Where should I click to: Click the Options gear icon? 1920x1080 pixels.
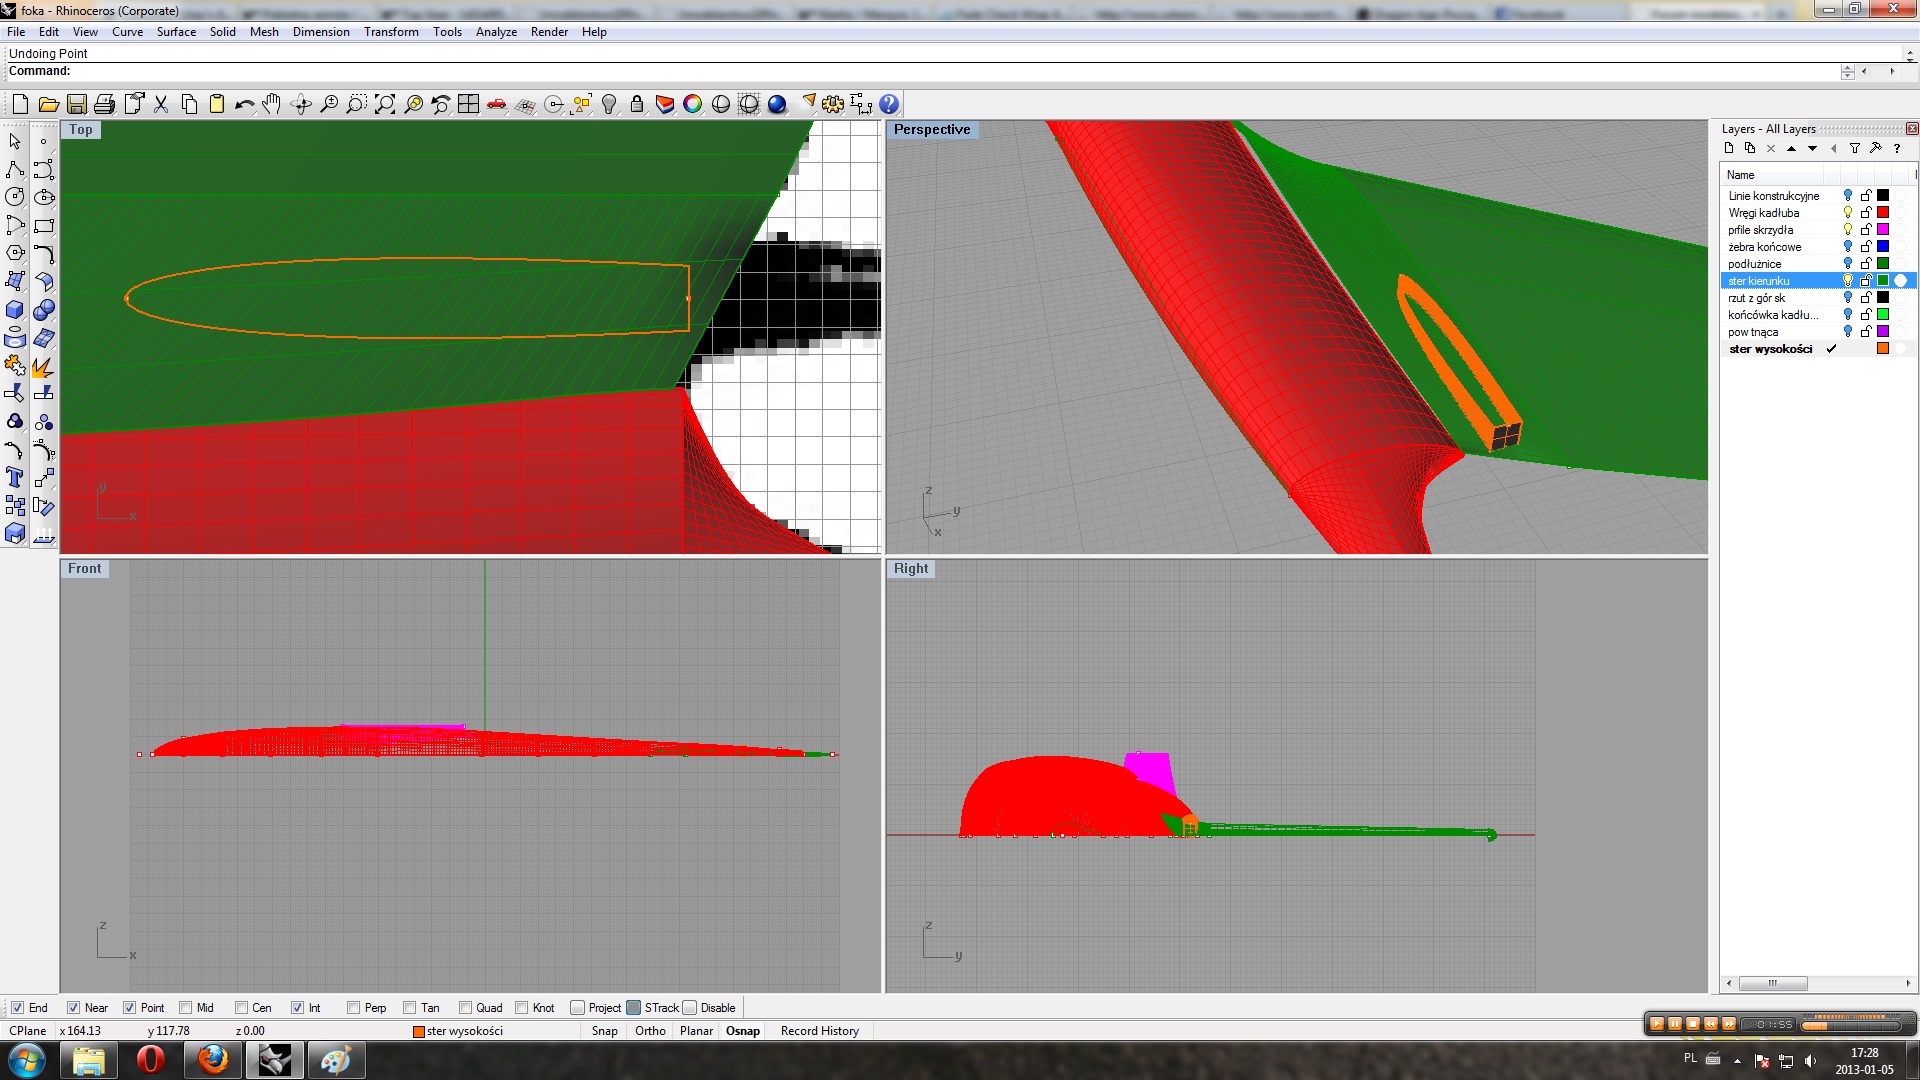[833, 104]
